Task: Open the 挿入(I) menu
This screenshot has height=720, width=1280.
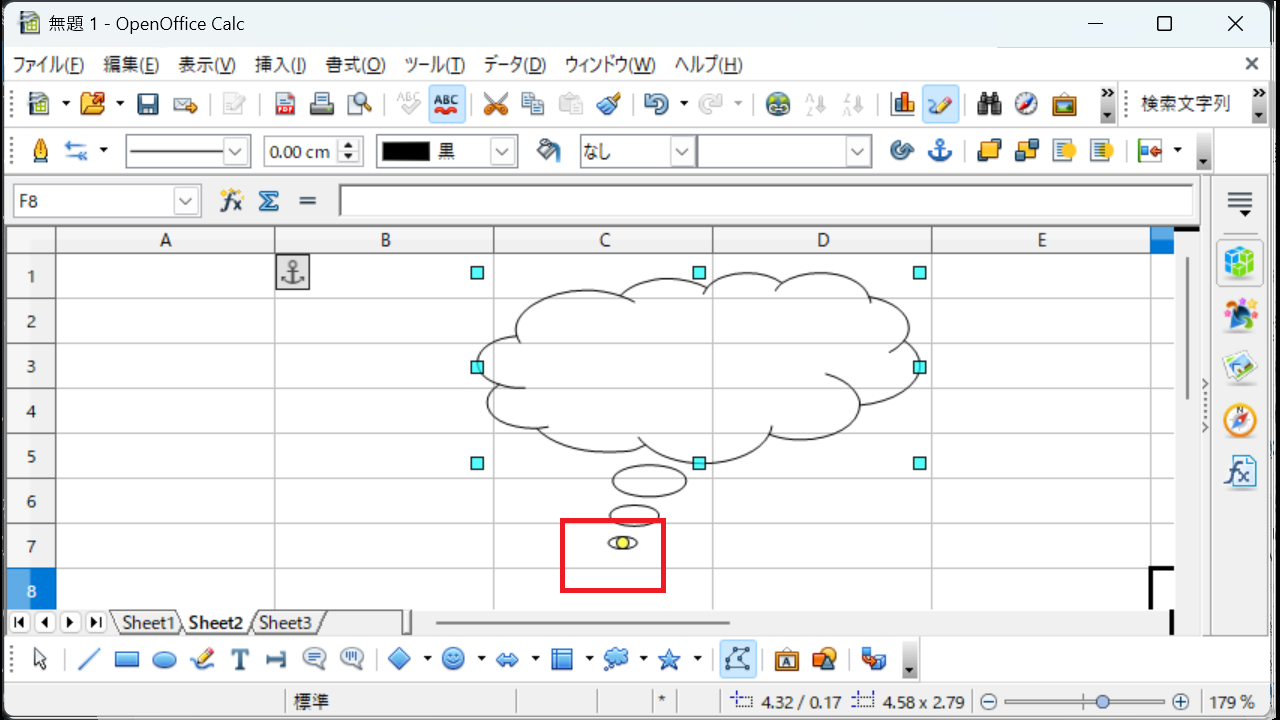Action: tap(280, 65)
